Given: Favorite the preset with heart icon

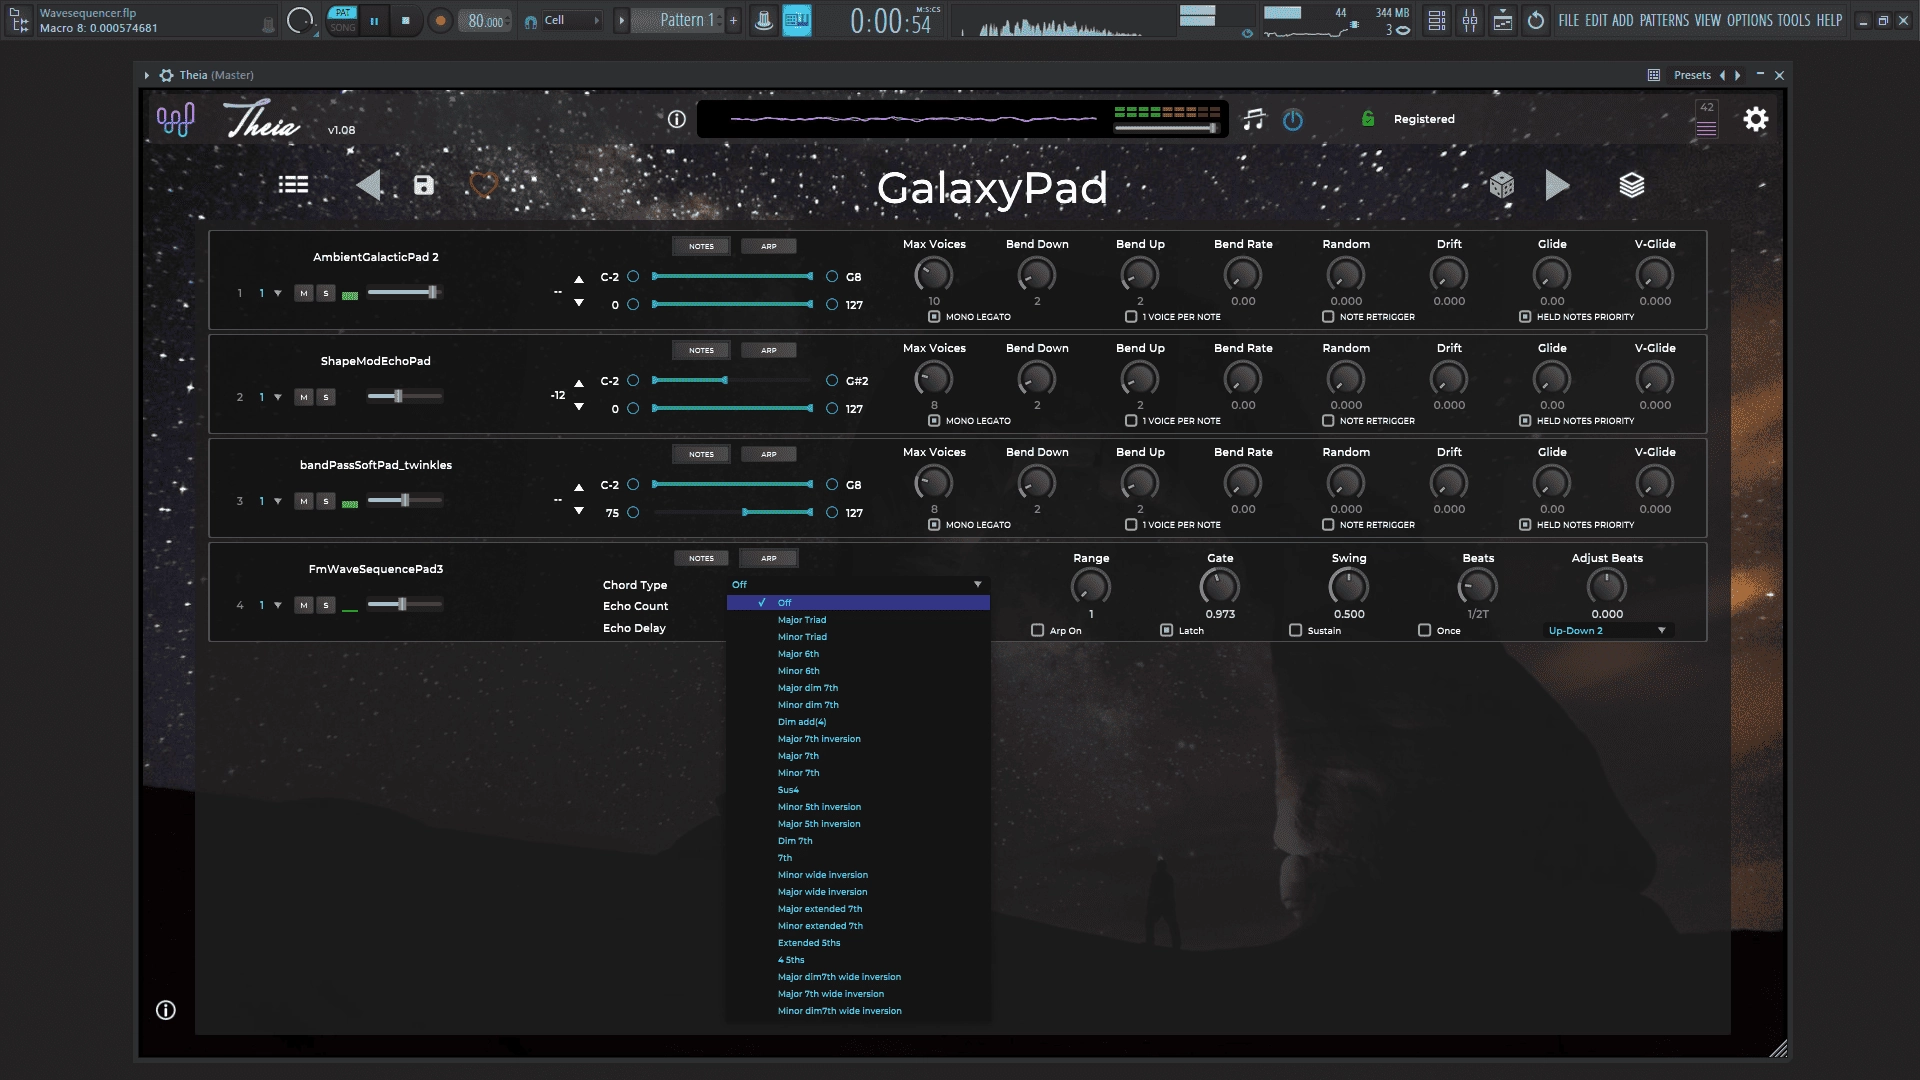Looking at the screenshot, I should [483, 184].
